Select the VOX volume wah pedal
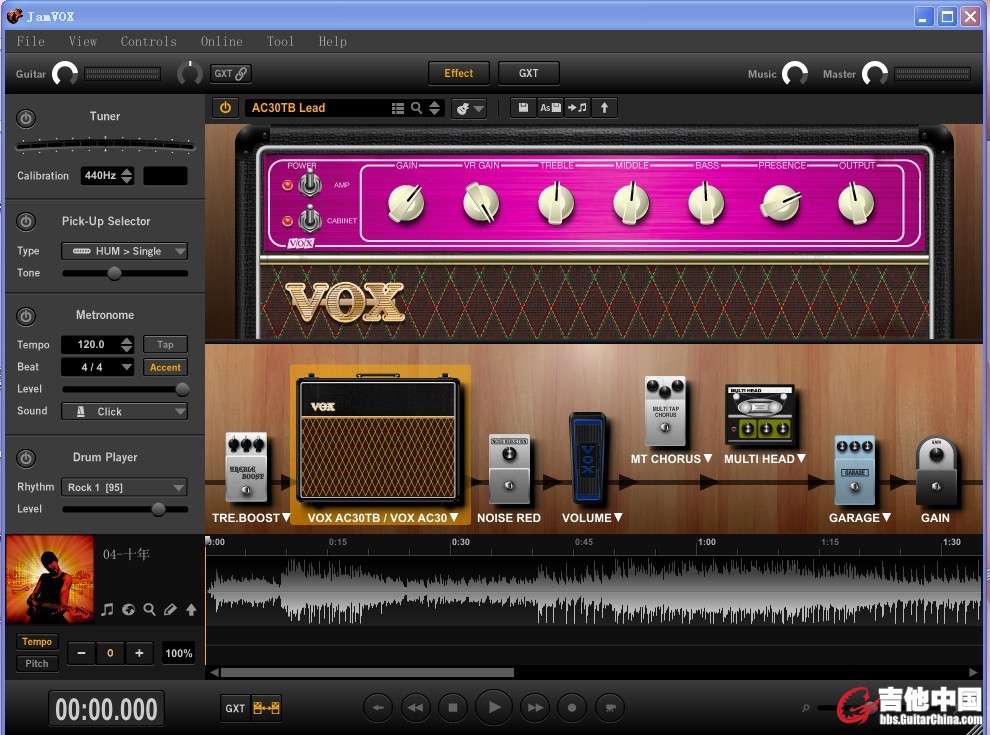This screenshot has width=990, height=735. click(x=587, y=460)
